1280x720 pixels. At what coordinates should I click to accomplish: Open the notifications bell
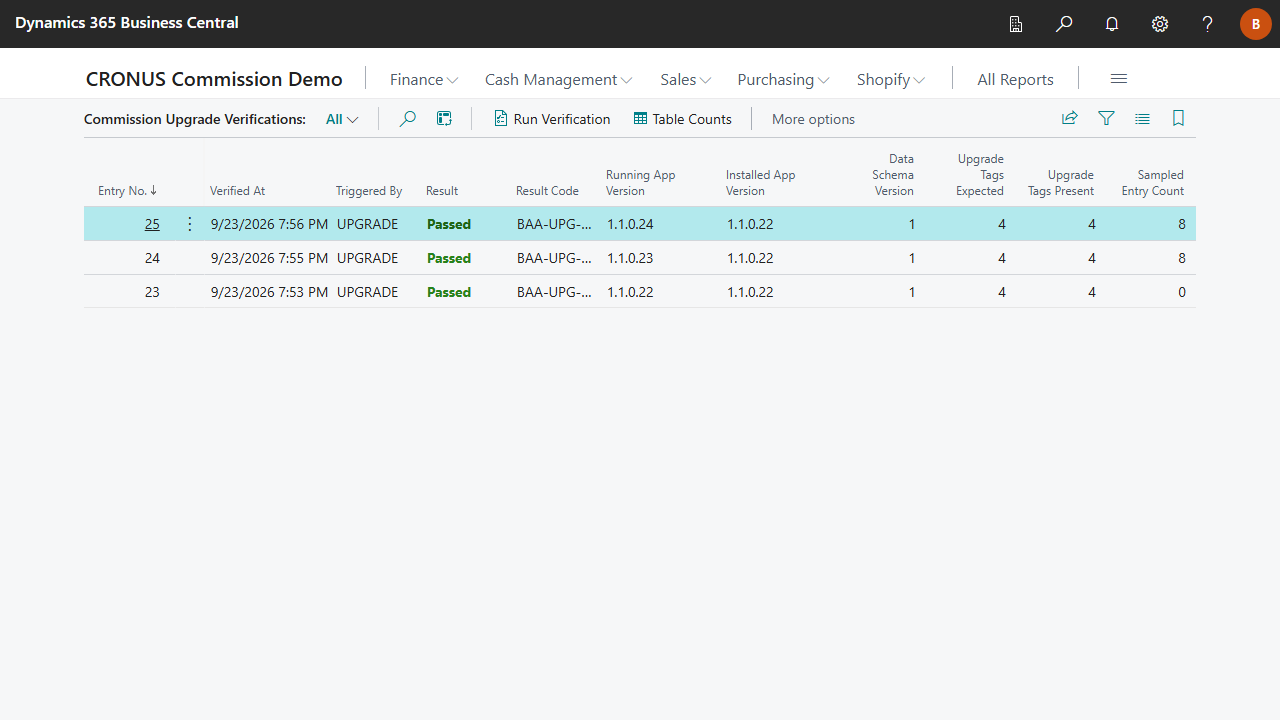(x=1112, y=24)
